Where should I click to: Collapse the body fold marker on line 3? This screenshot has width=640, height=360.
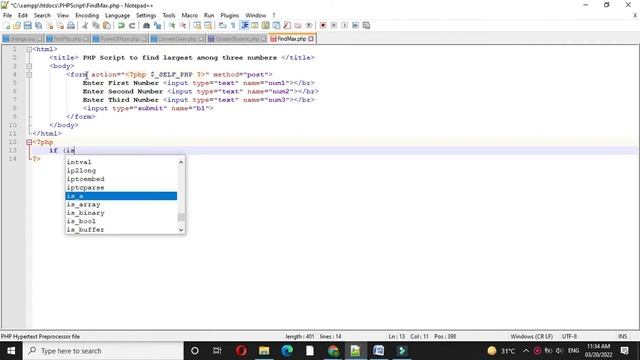click(x=29, y=66)
